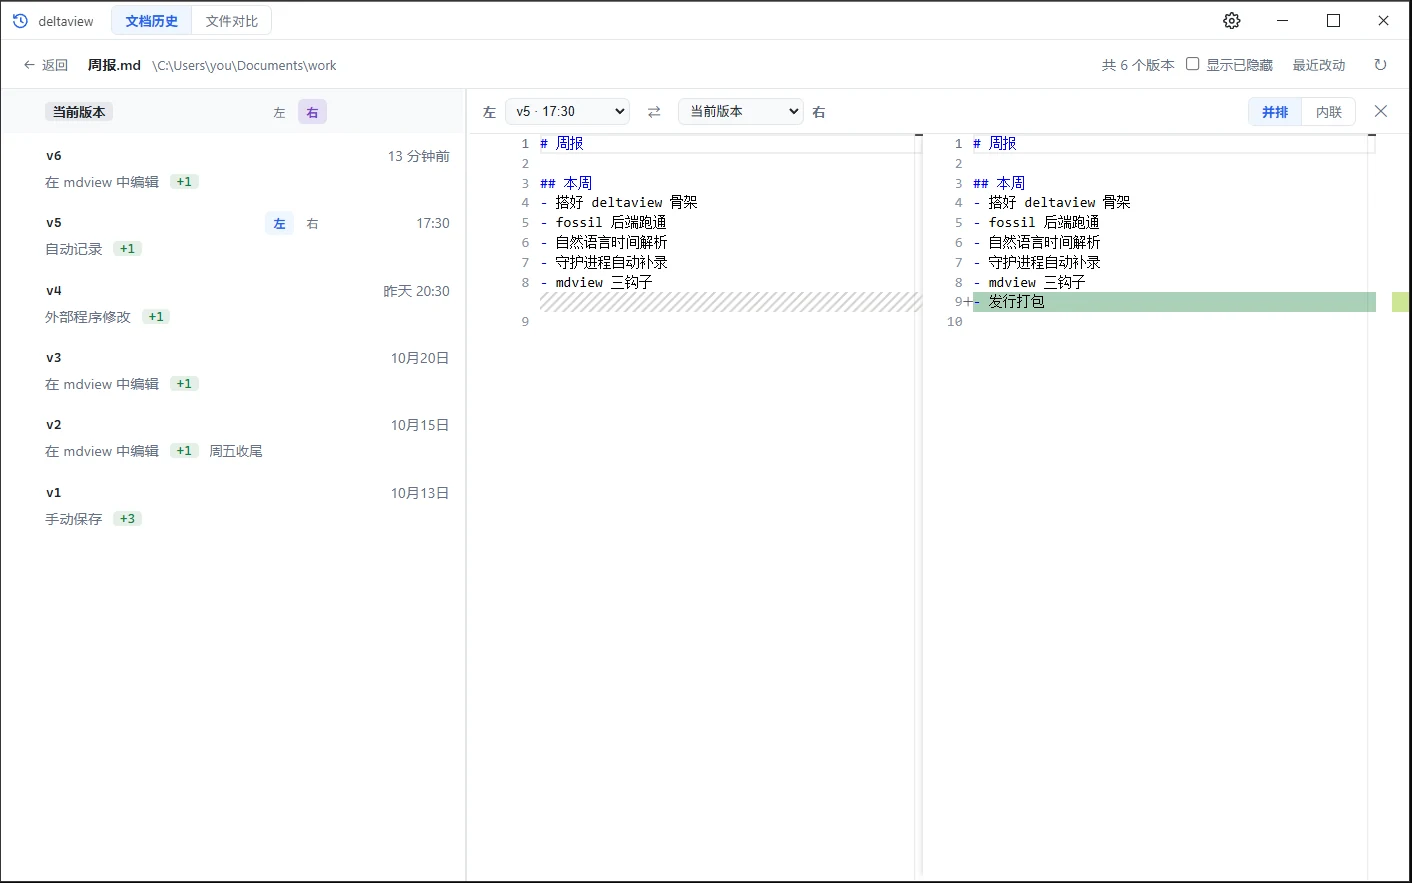Switch to the 文档历史 tab

(x=151, y=21)
